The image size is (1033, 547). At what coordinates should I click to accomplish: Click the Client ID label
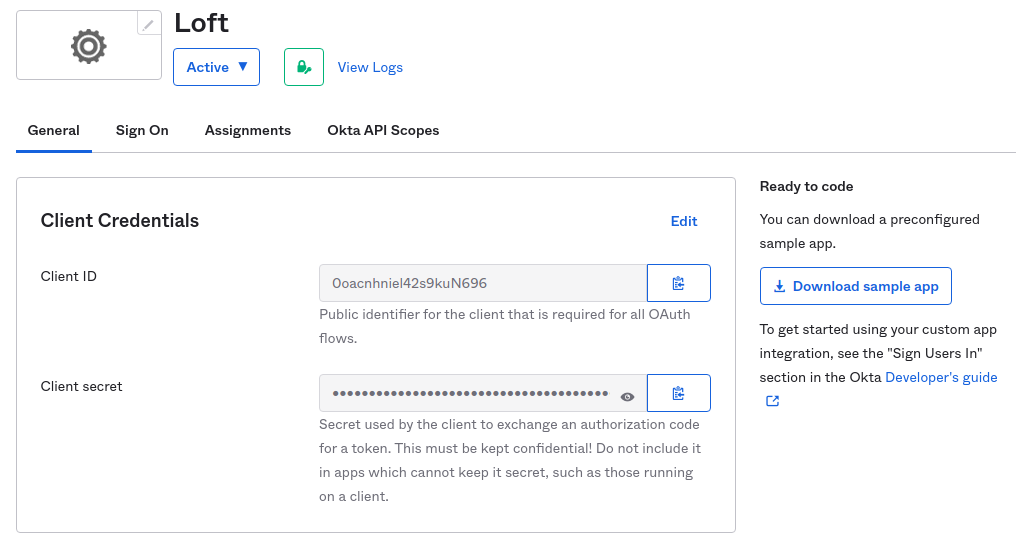[69, 277]
